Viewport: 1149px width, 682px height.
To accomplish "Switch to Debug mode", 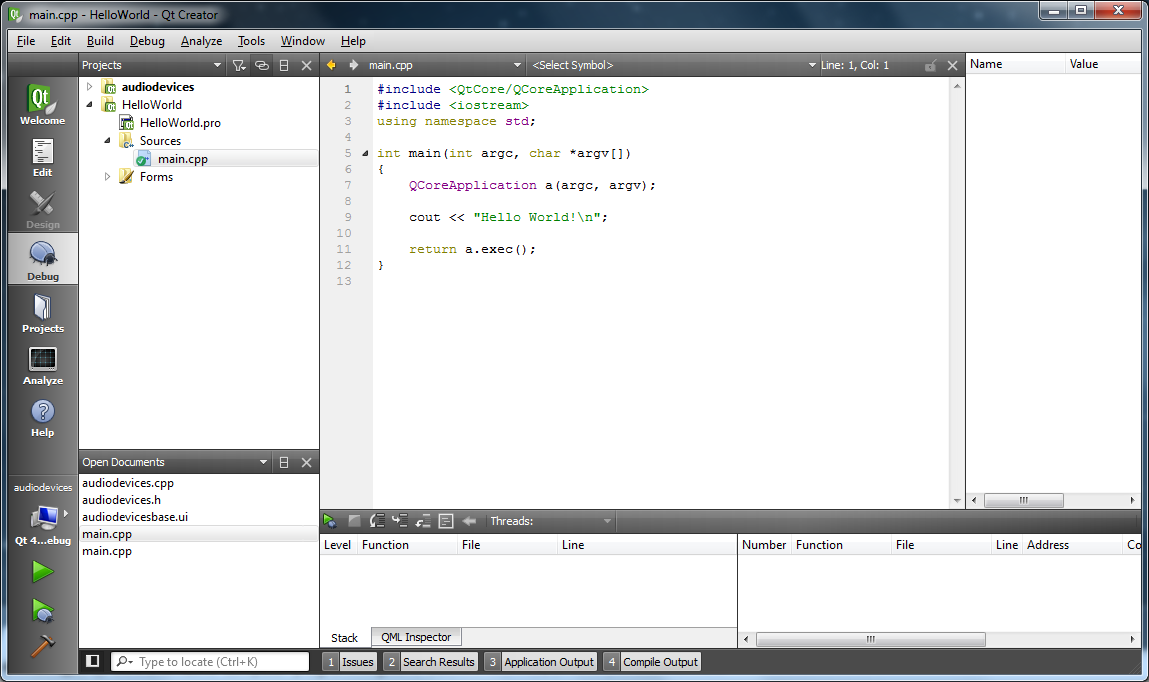I will 43,260.
